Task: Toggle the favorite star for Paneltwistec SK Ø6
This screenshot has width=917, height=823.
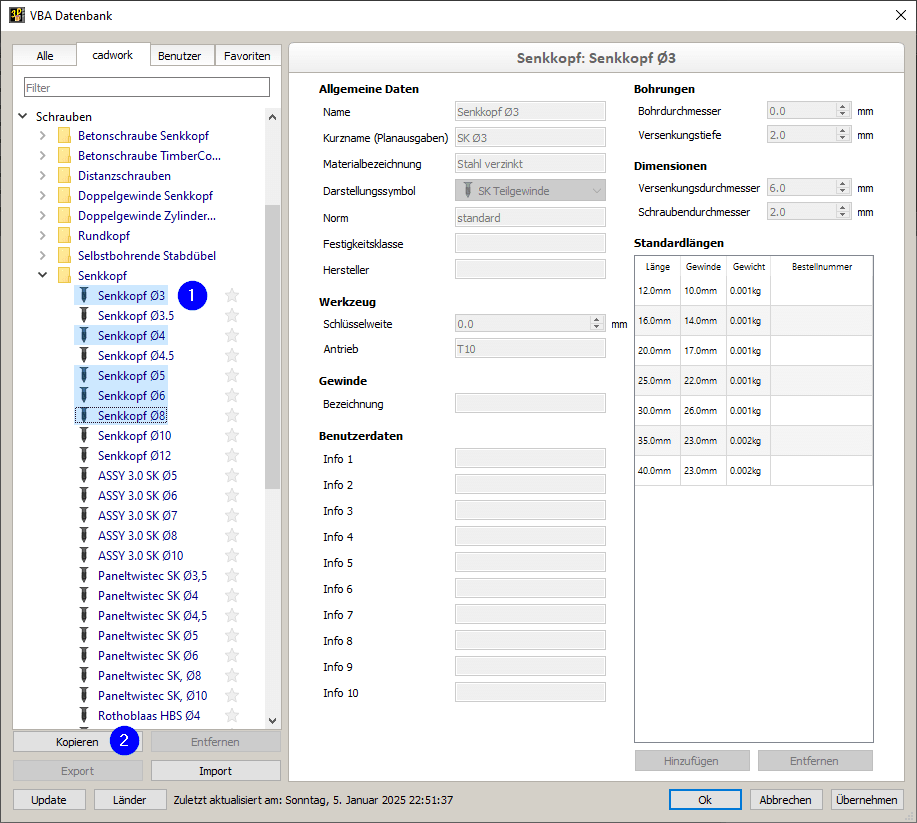Action: 232,655
